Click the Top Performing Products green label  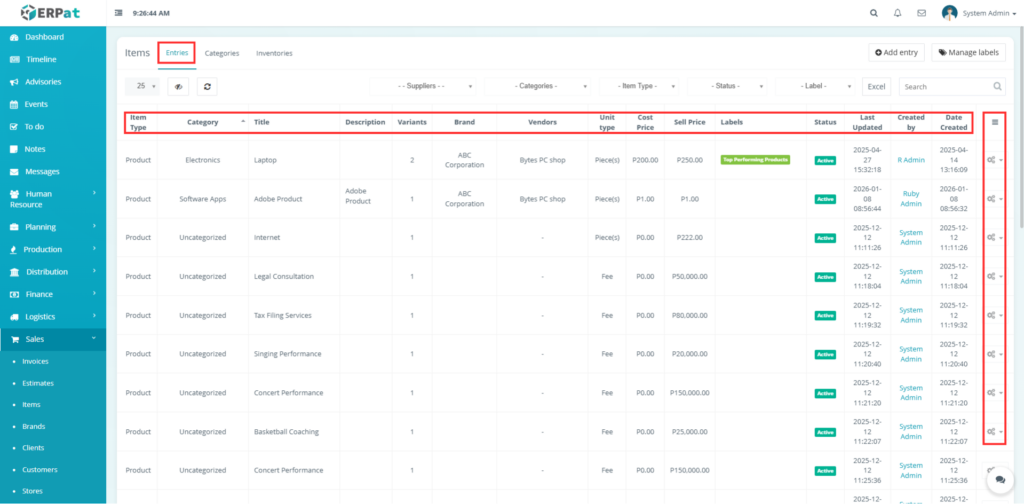point(755,160)
